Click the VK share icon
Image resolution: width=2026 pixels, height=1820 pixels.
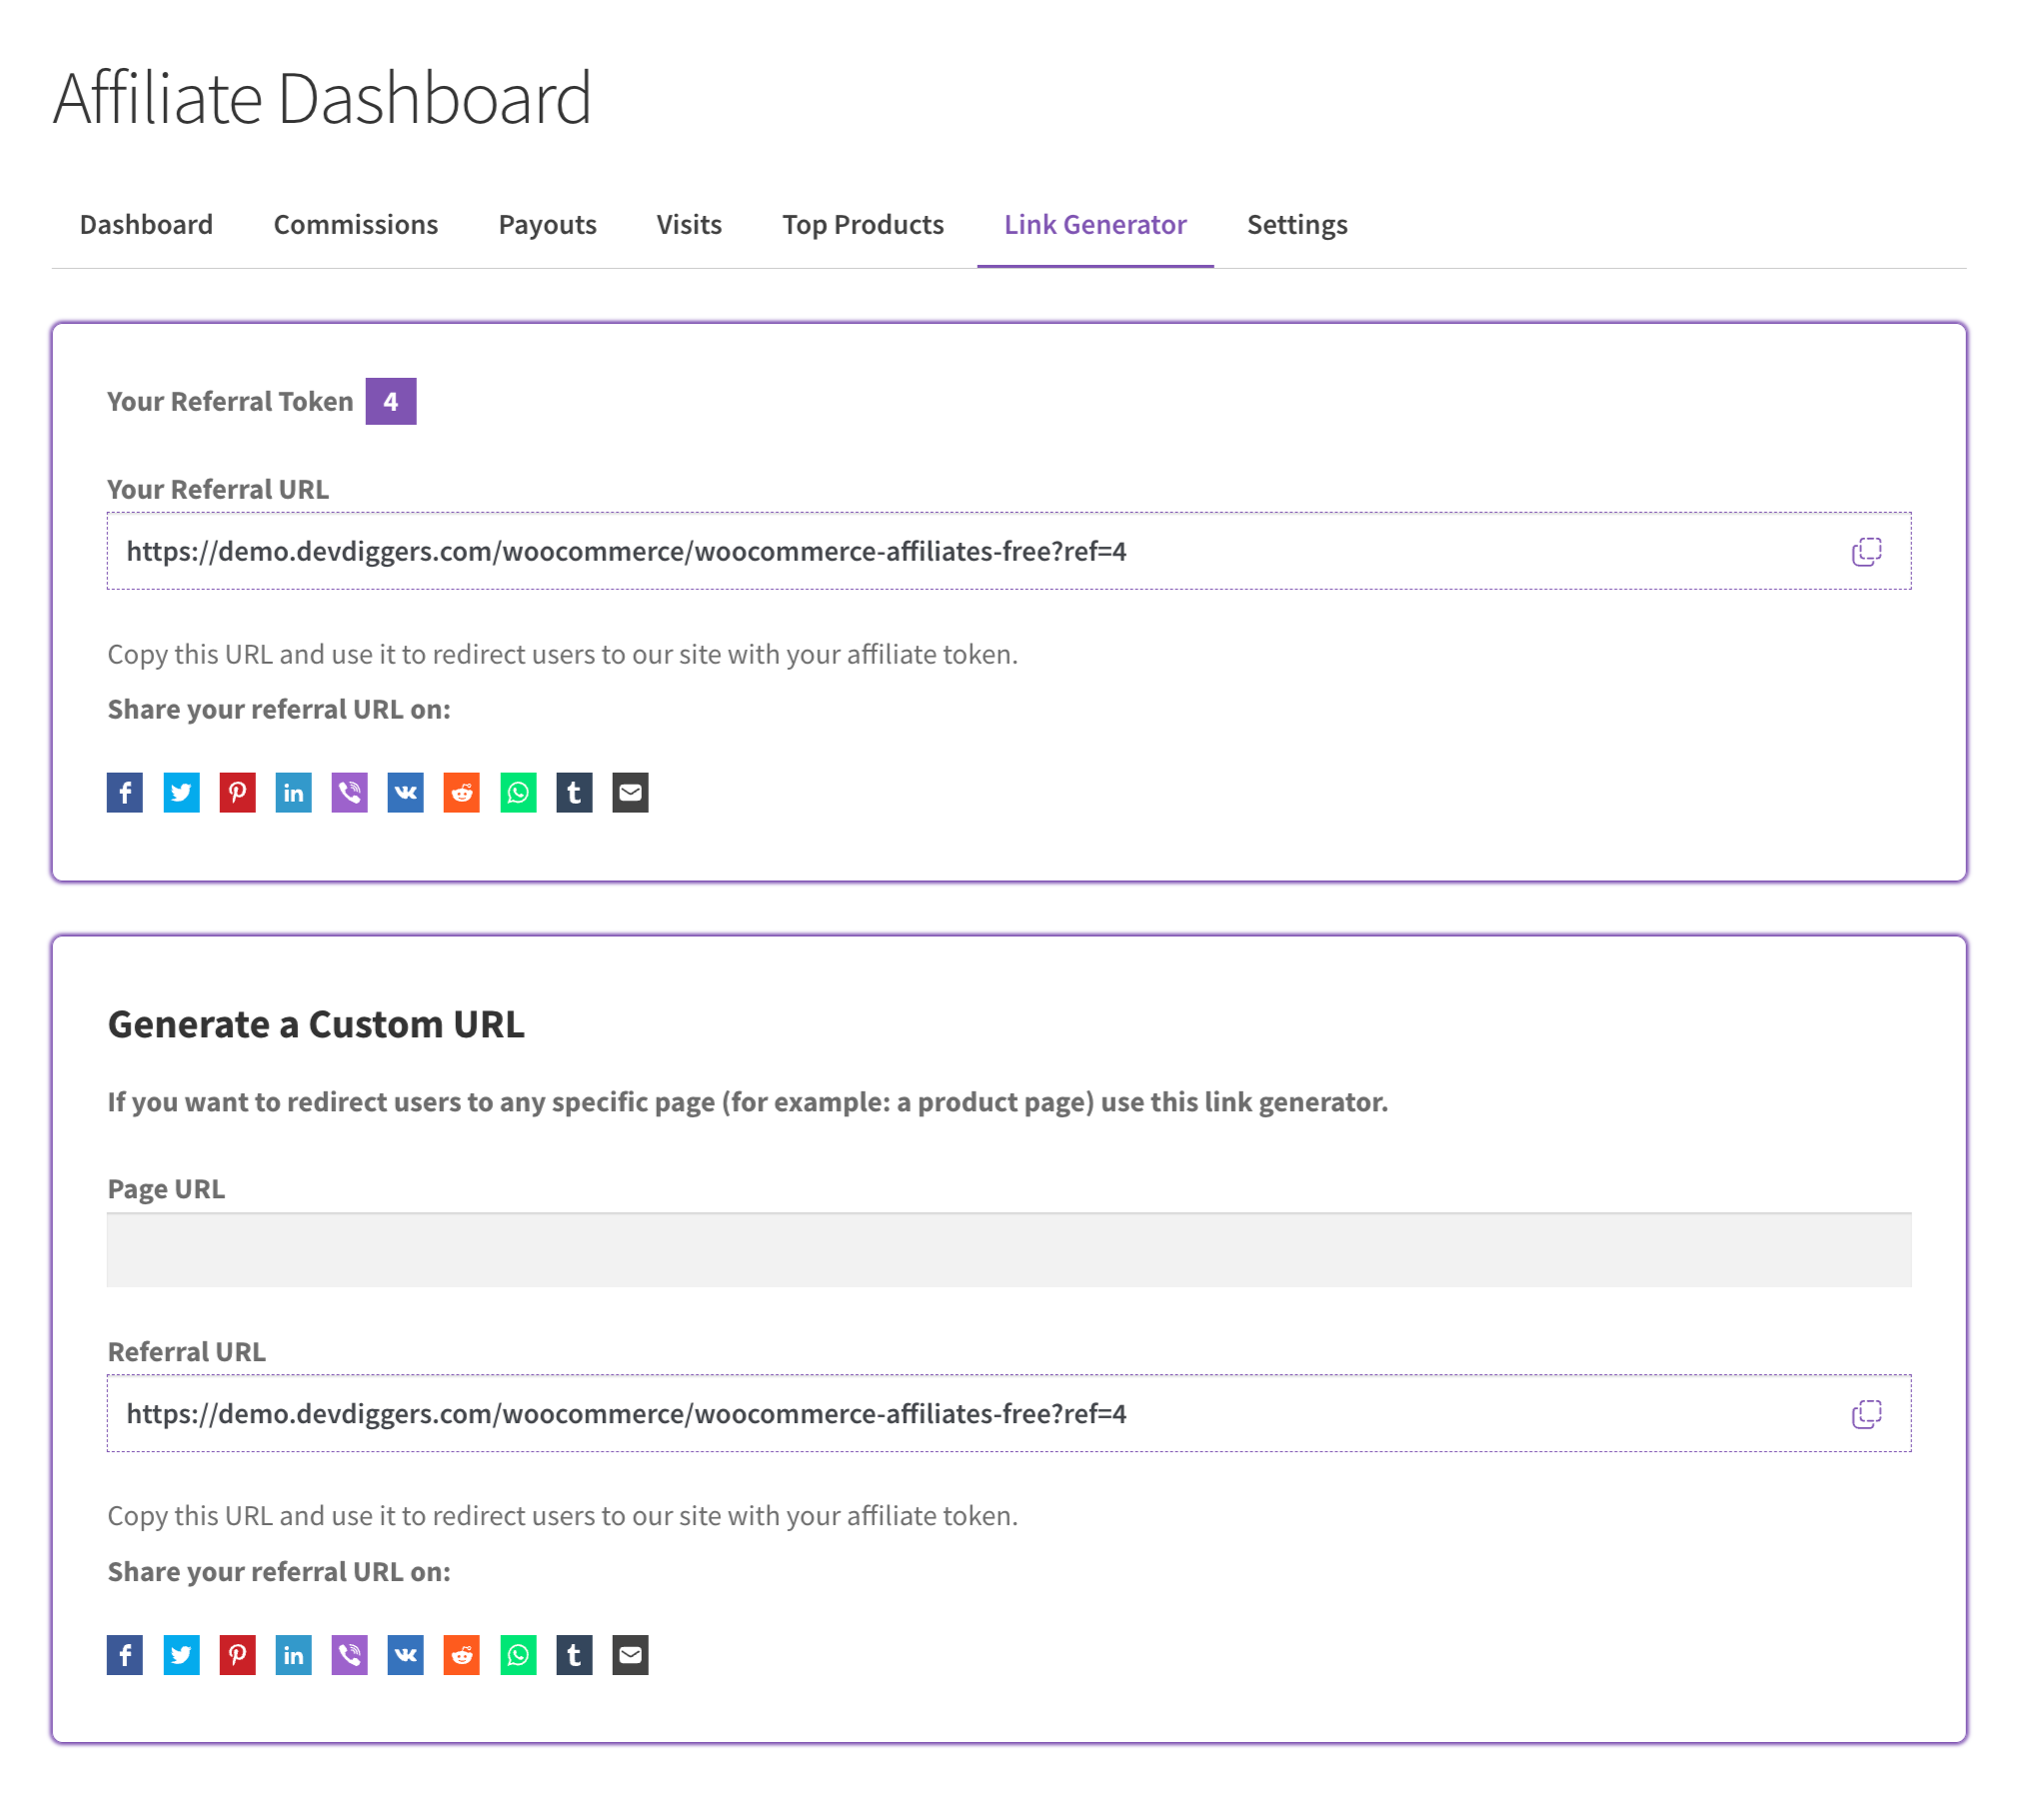[x=406, y=791]
